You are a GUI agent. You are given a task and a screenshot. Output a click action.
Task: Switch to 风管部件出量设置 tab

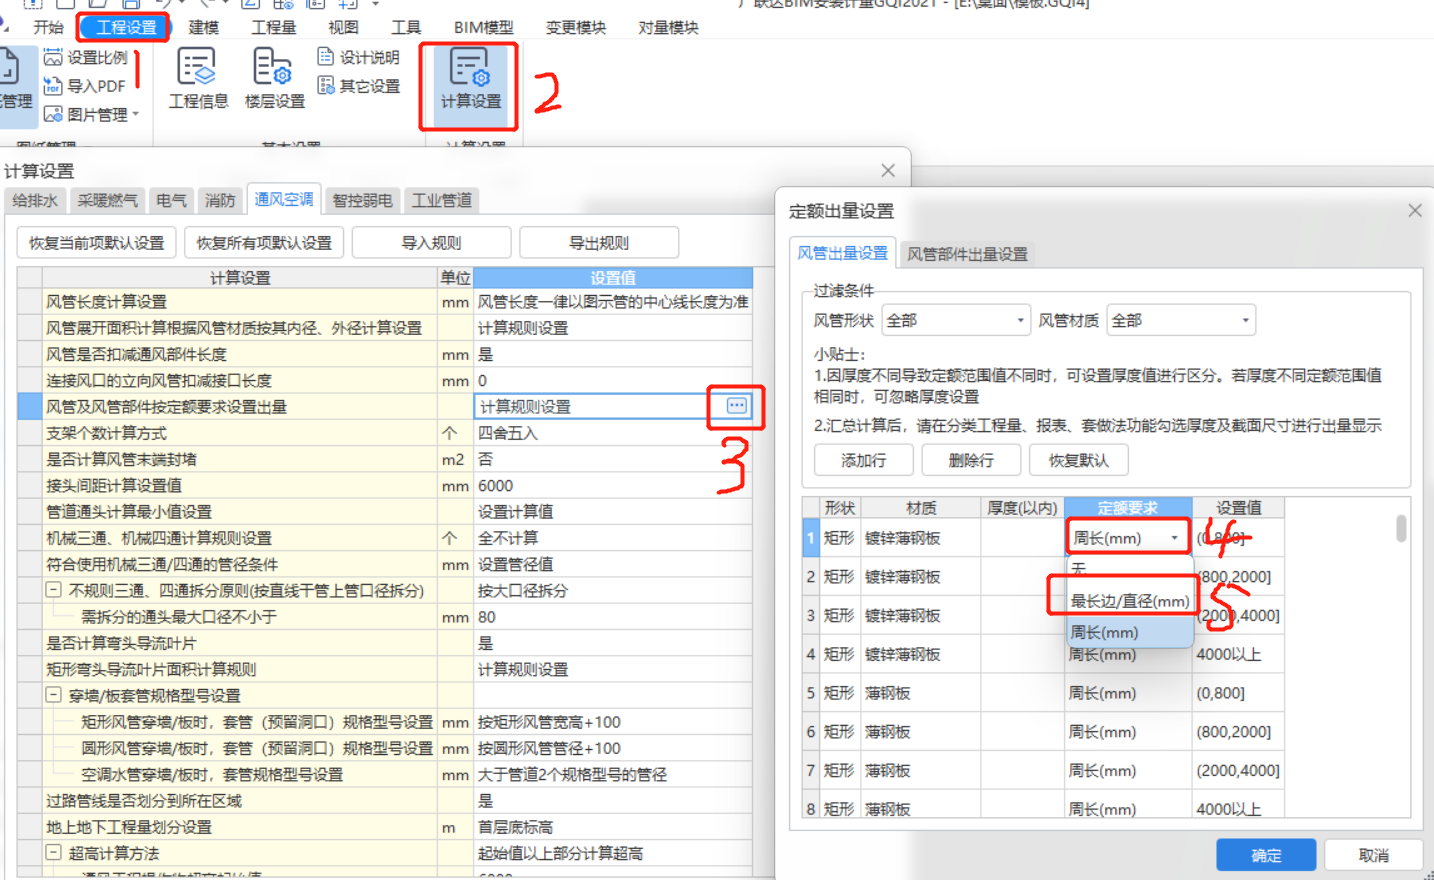click(967, 254)
